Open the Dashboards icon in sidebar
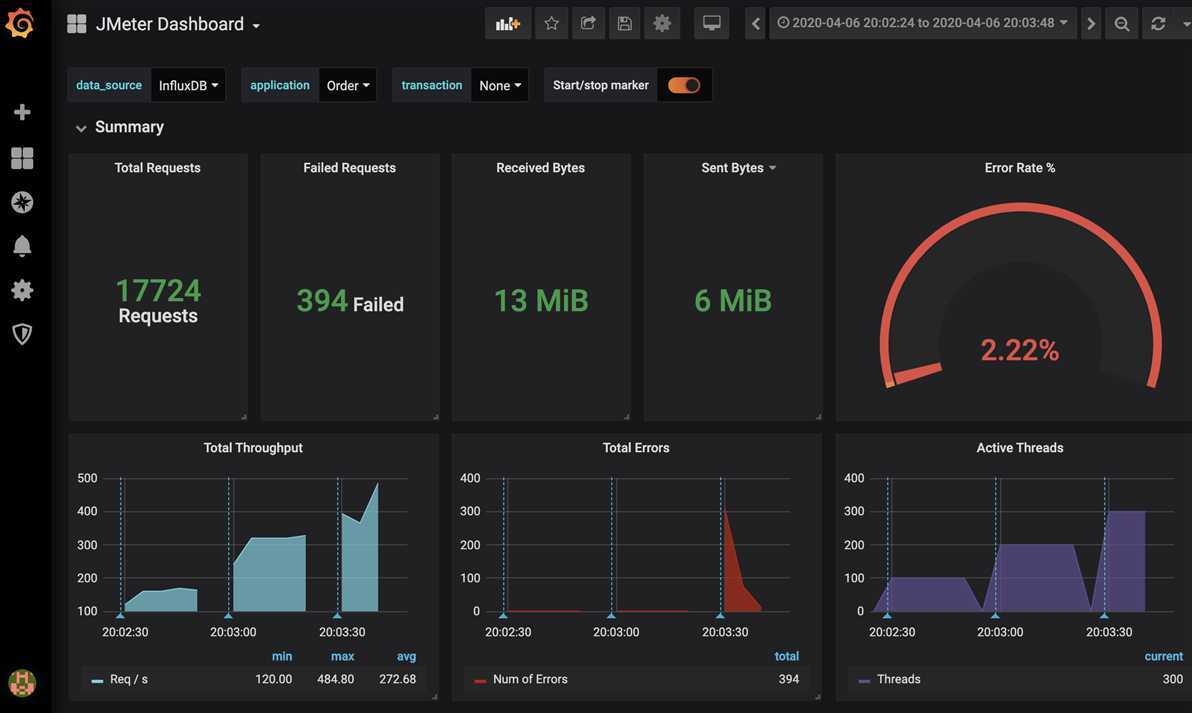Viewport: 1192px width, 713px height. pos(22,158)
